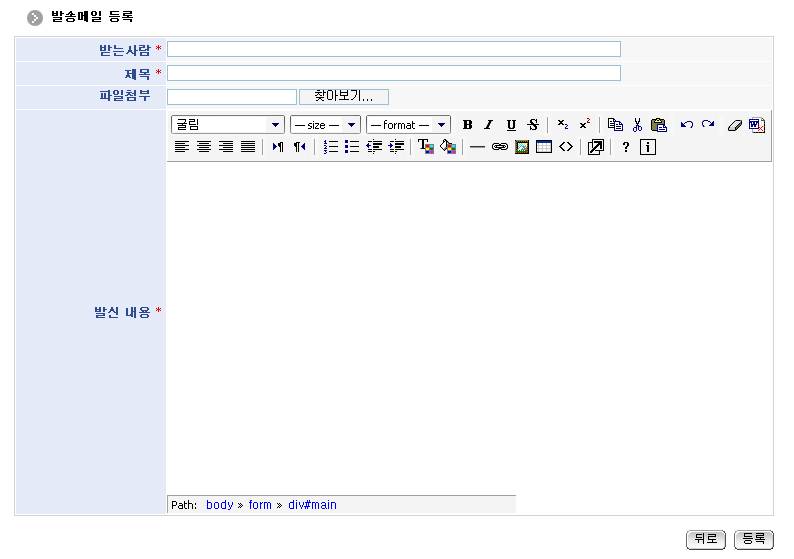Toggle bold formatting in the editor
Screen dimensions: 794x559
467,125
